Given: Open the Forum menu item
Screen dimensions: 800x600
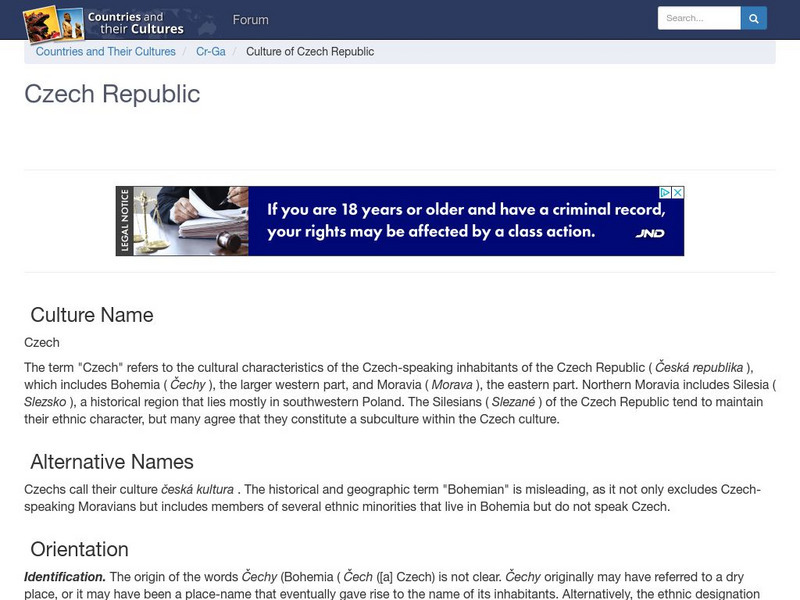Looking at the screenshot, I should pos(251,19).
